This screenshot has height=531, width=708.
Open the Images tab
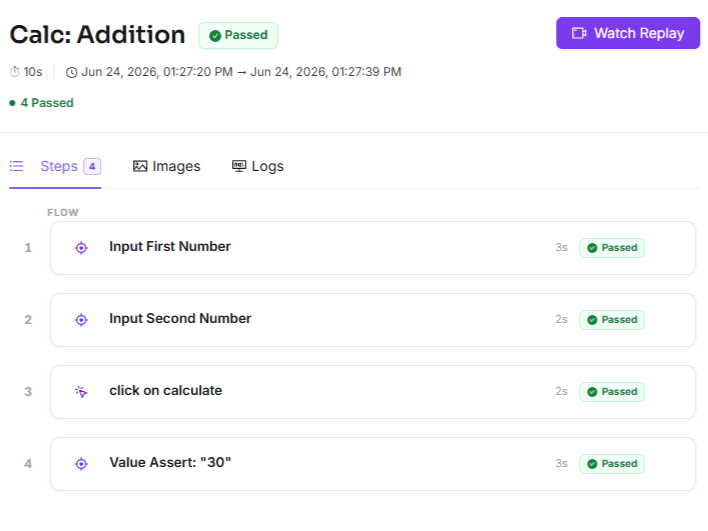tap(166, 166)
